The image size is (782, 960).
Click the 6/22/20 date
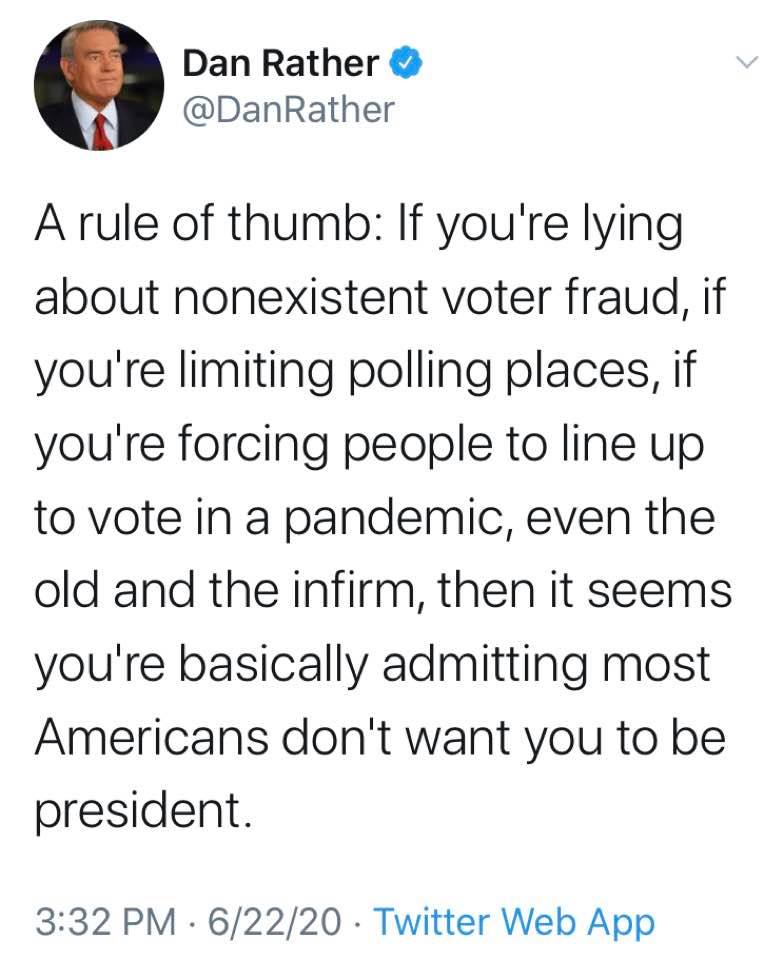coord(274,921)
